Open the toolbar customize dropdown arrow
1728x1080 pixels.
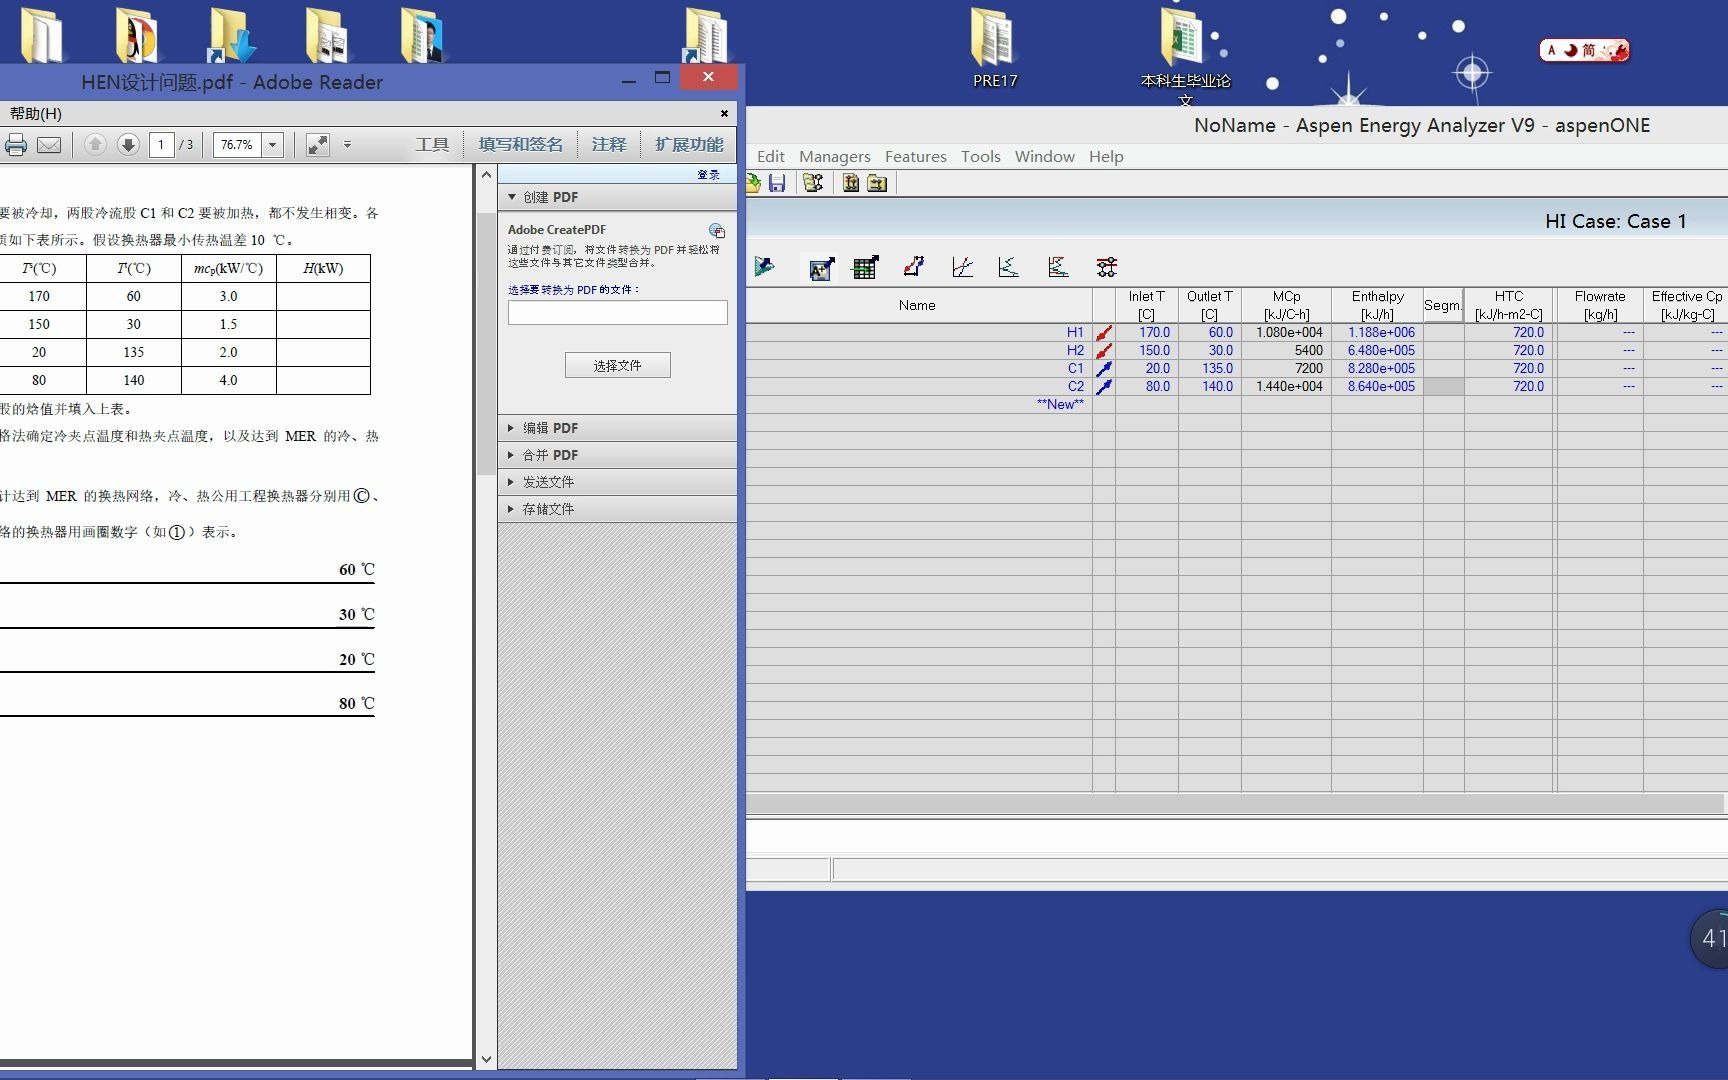347,145
